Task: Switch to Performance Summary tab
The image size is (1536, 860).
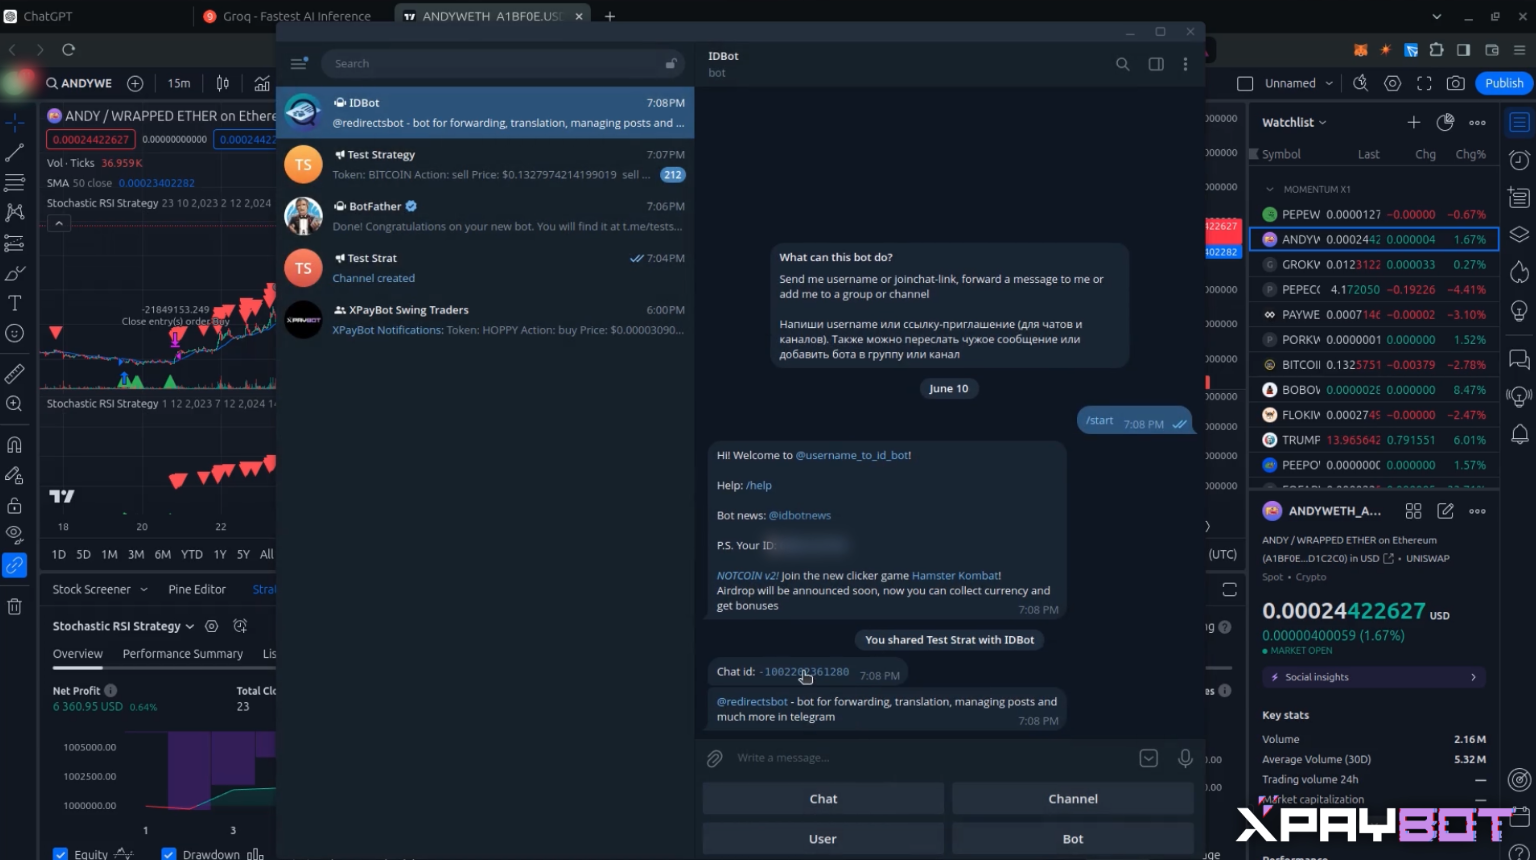Action: click(183, 654)
